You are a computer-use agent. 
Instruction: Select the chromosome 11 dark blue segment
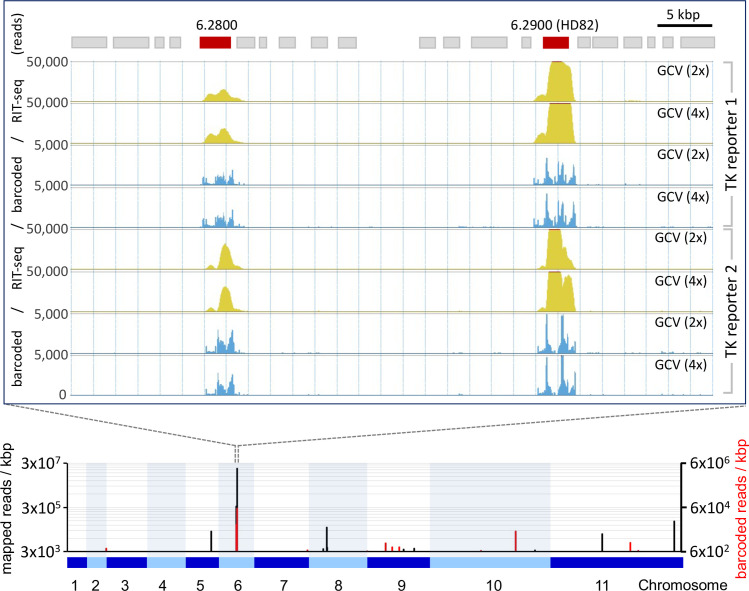click(616, 562)
